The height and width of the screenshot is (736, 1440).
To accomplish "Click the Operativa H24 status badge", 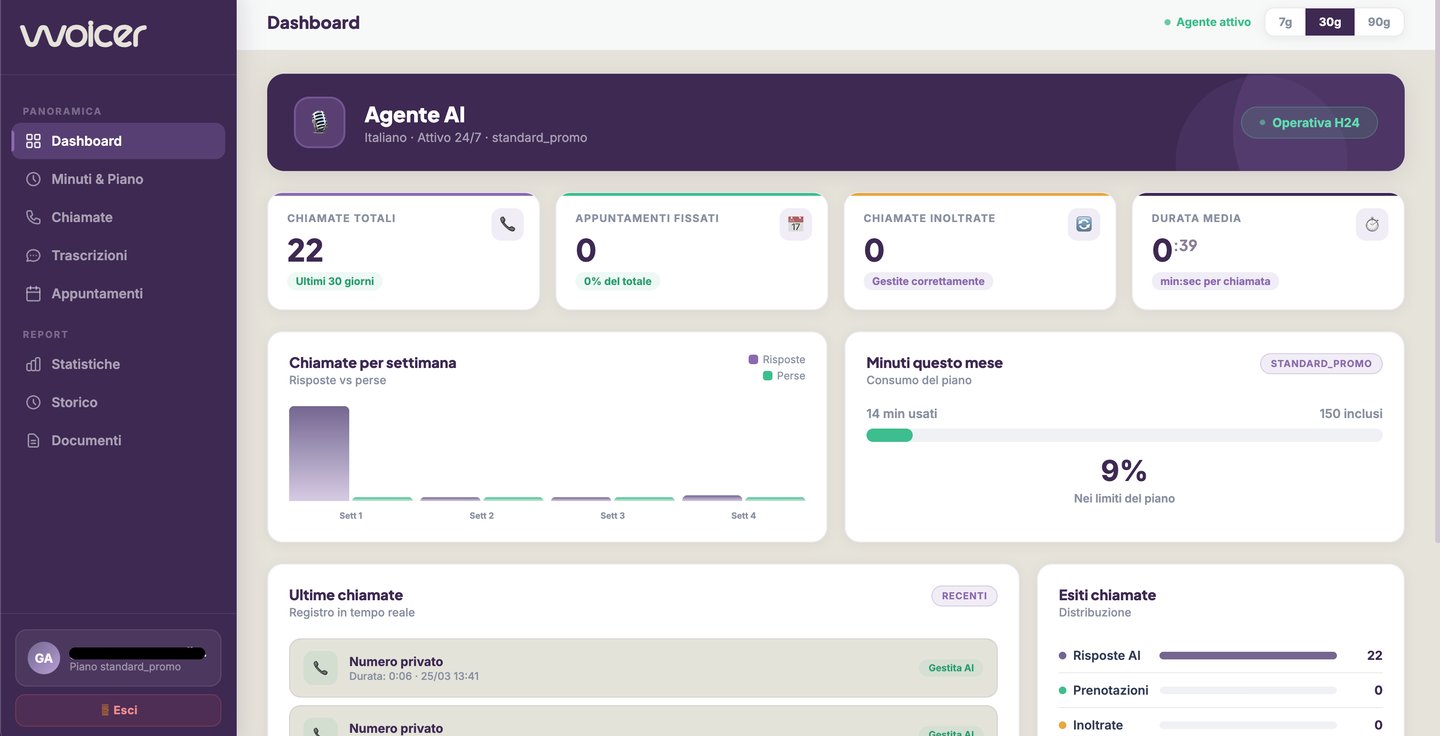I will (1309, 123).
